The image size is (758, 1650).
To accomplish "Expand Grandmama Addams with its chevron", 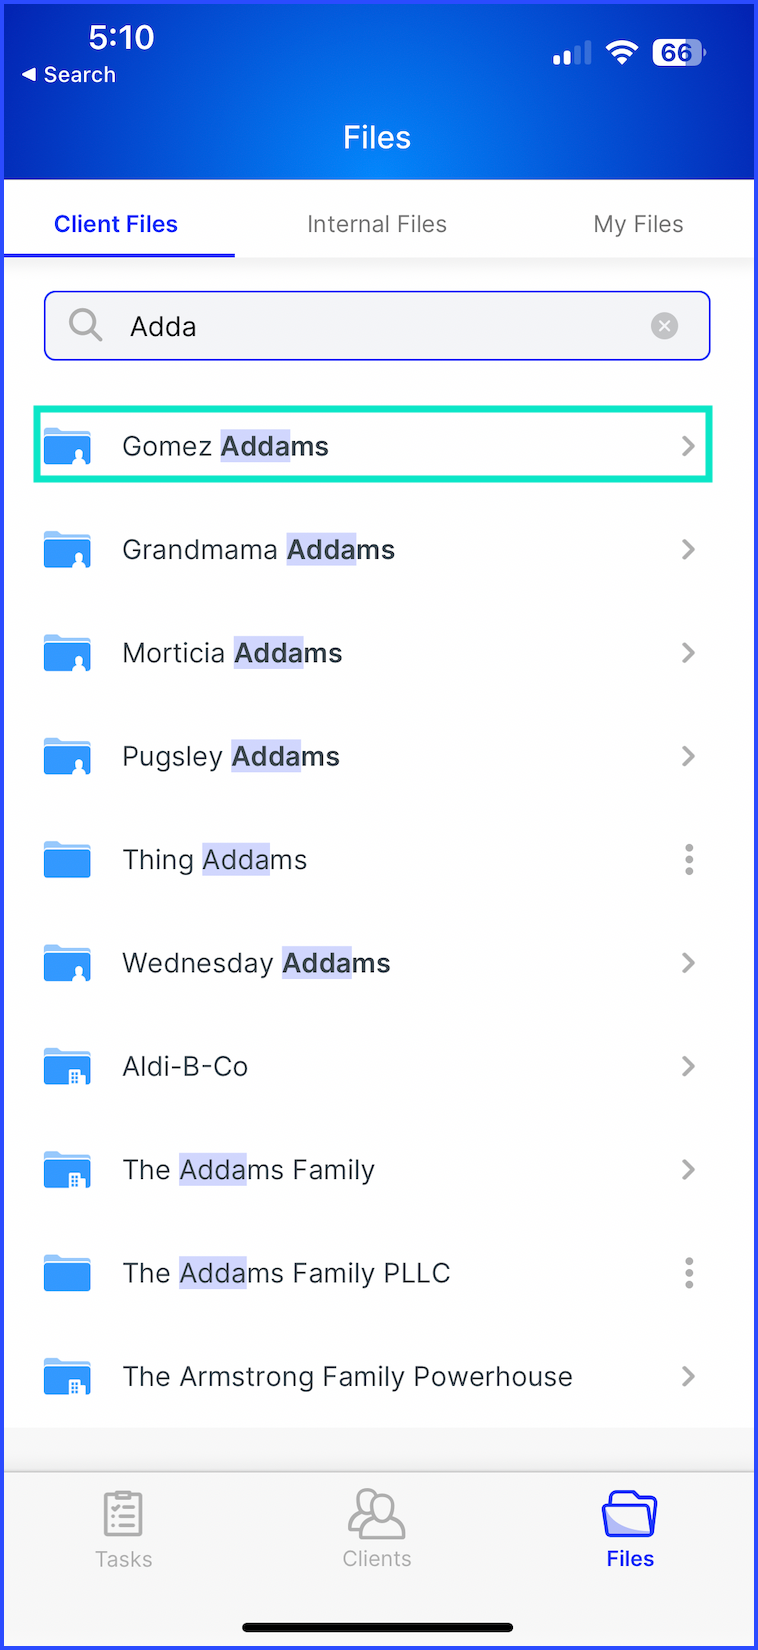I will pos(688,549).
